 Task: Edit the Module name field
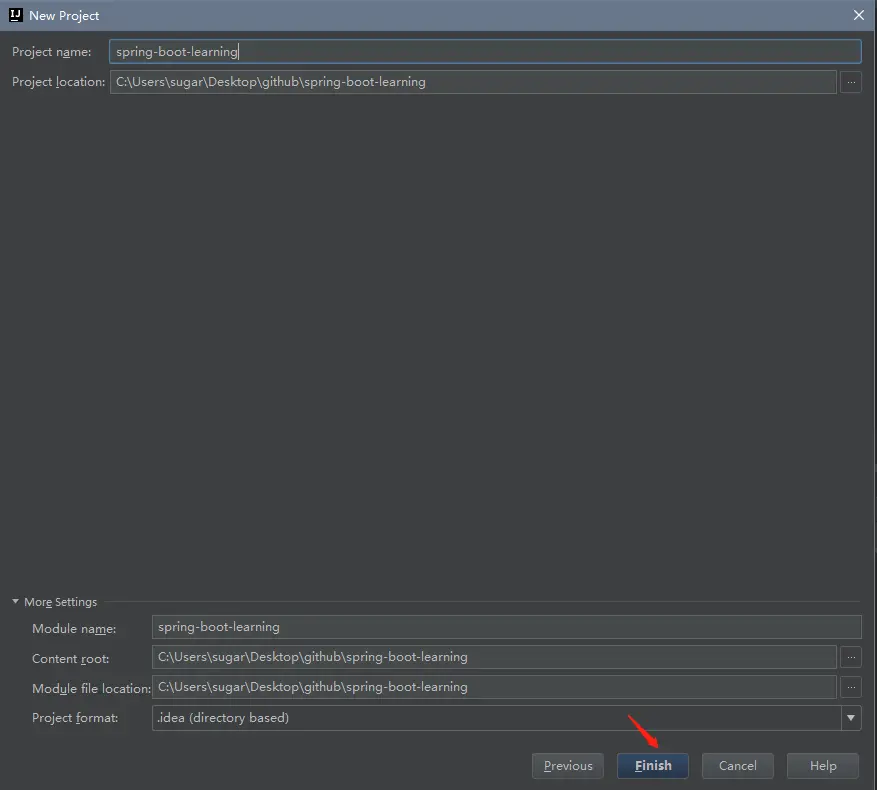tap(506, 627)
